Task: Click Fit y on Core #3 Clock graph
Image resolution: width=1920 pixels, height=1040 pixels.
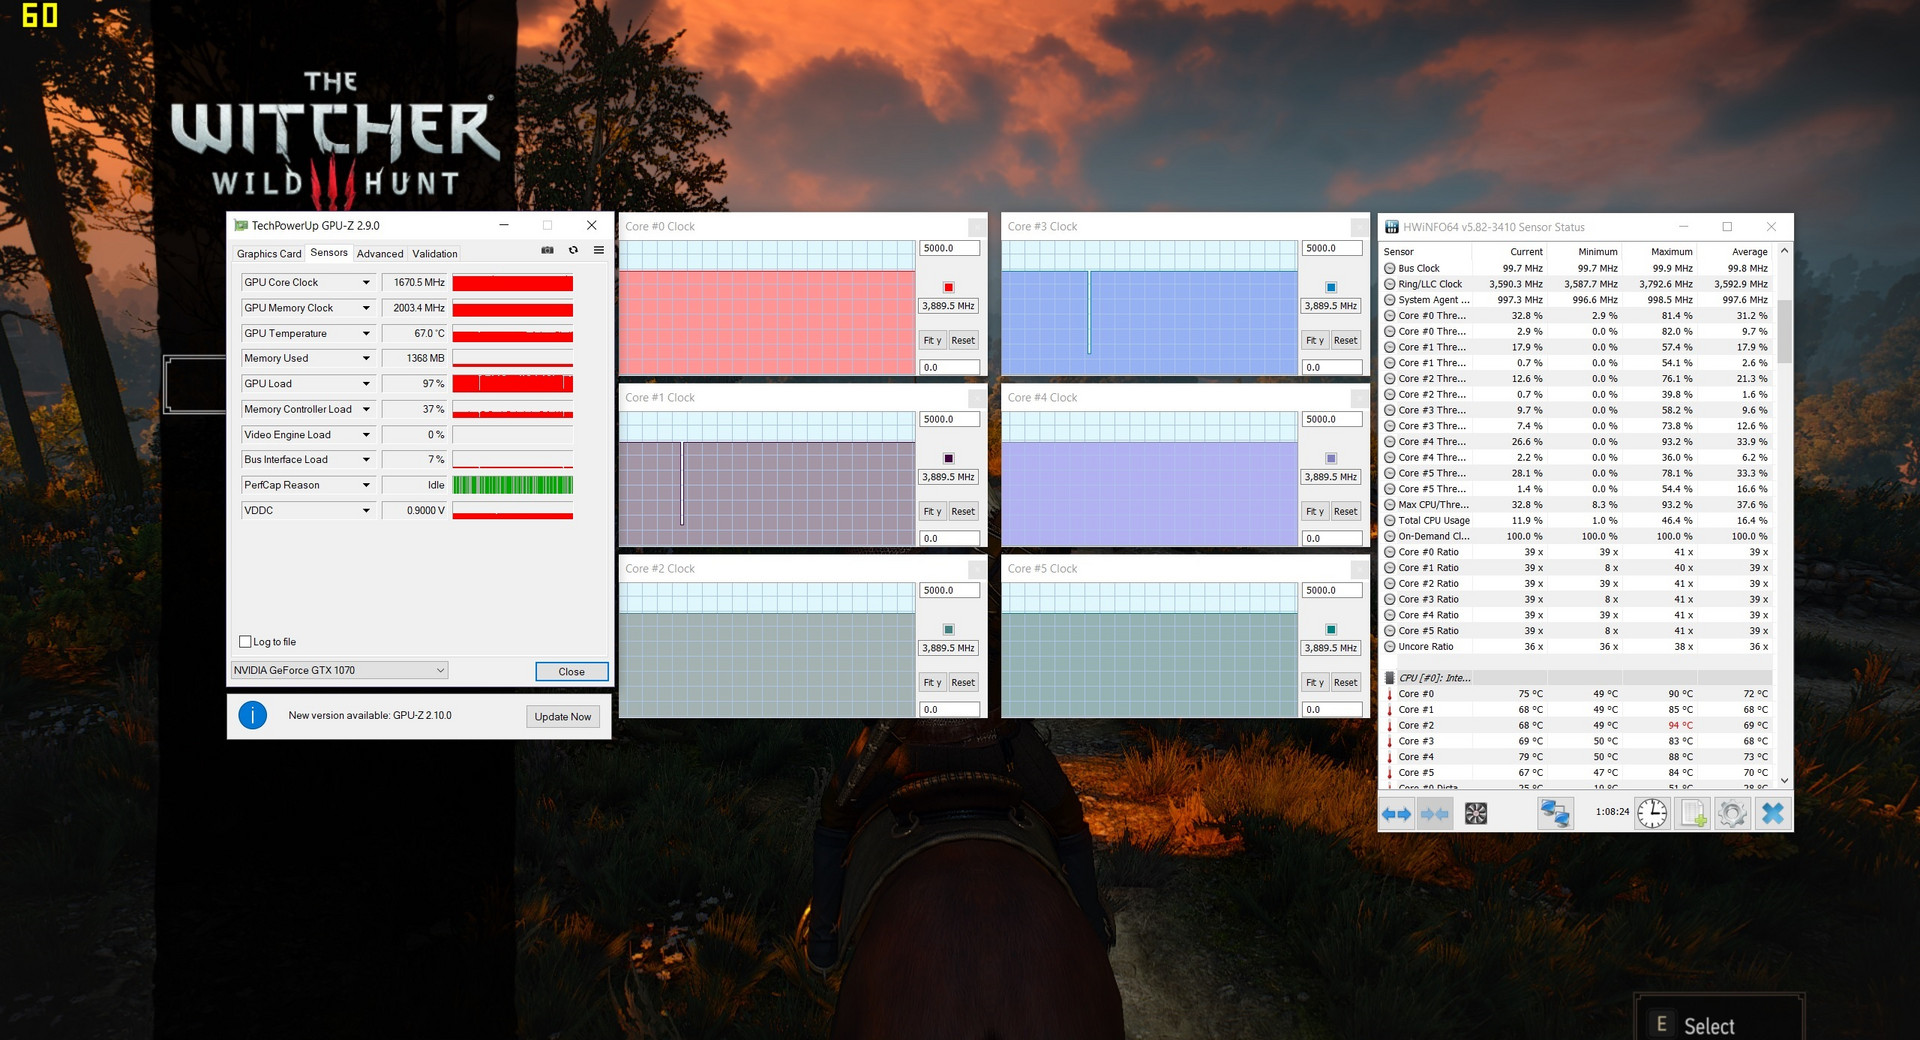Action: point(1314,340)
